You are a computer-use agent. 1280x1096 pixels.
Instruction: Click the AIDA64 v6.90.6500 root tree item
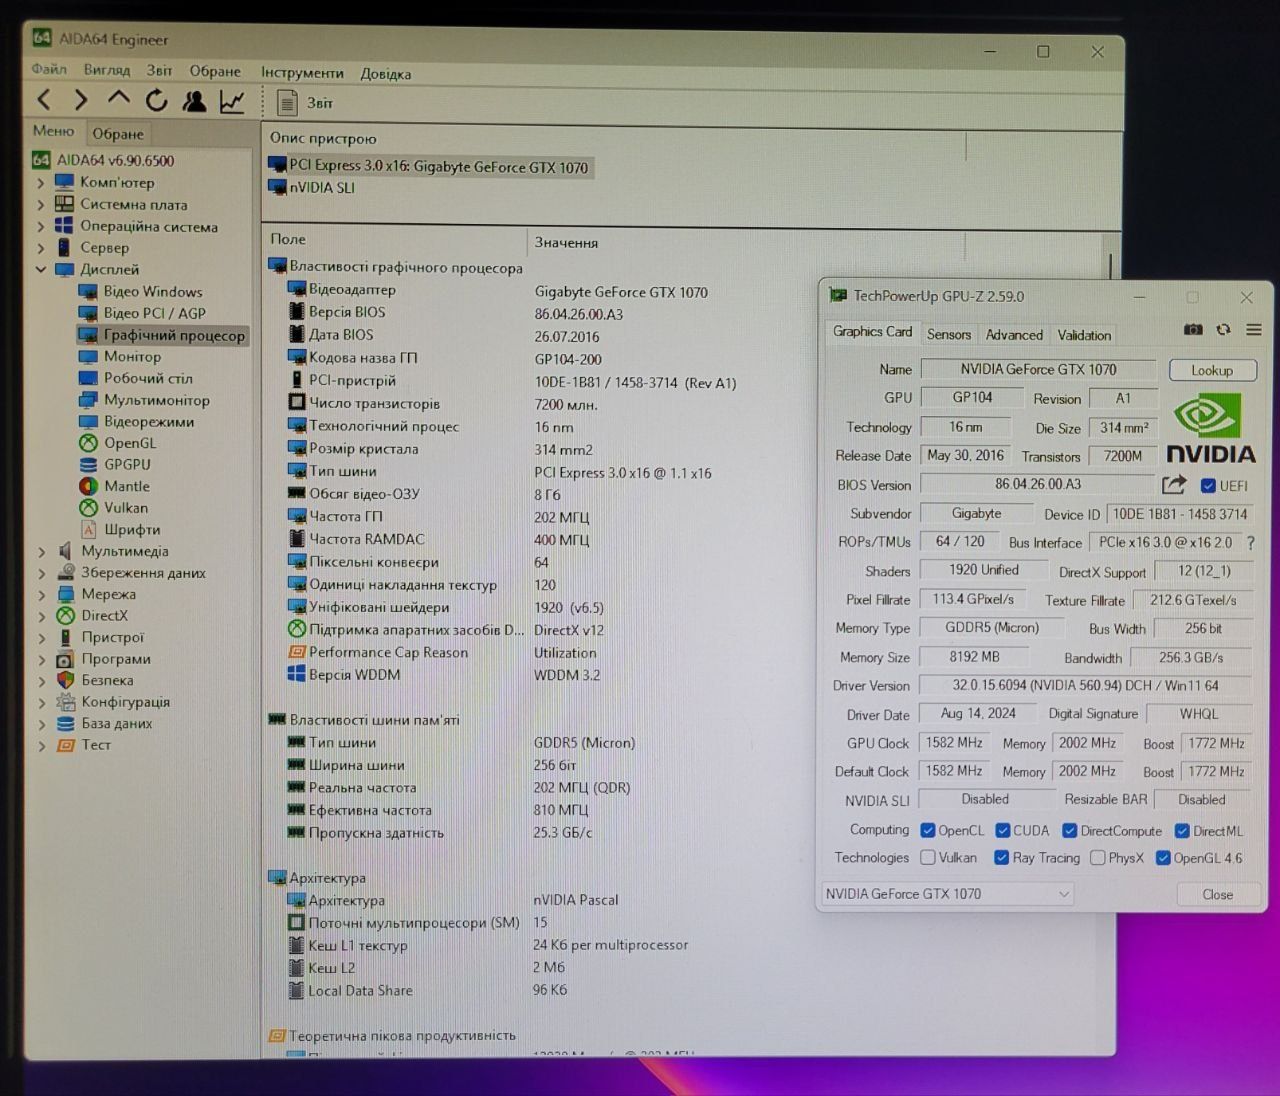103,160
